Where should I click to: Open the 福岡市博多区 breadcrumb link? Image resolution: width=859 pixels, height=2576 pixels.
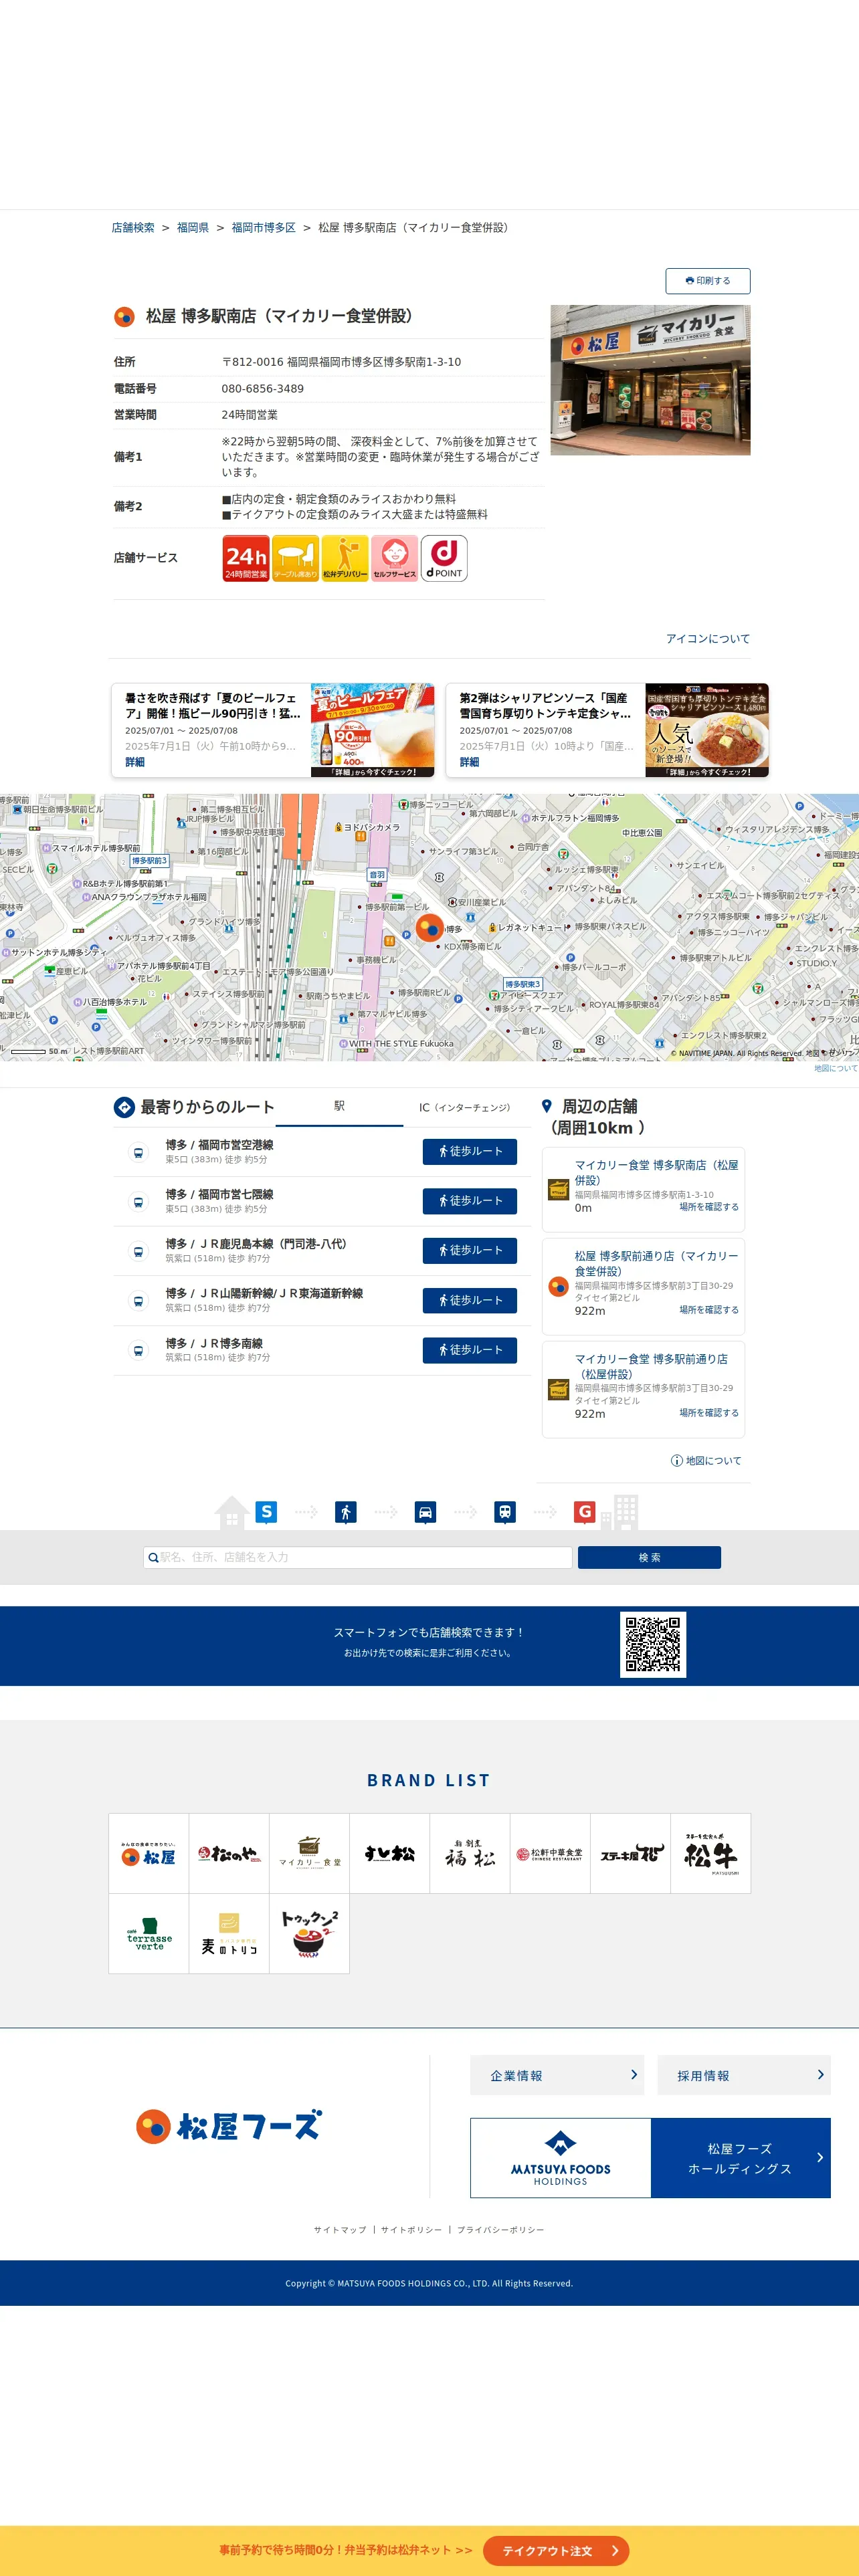(264, 228)
